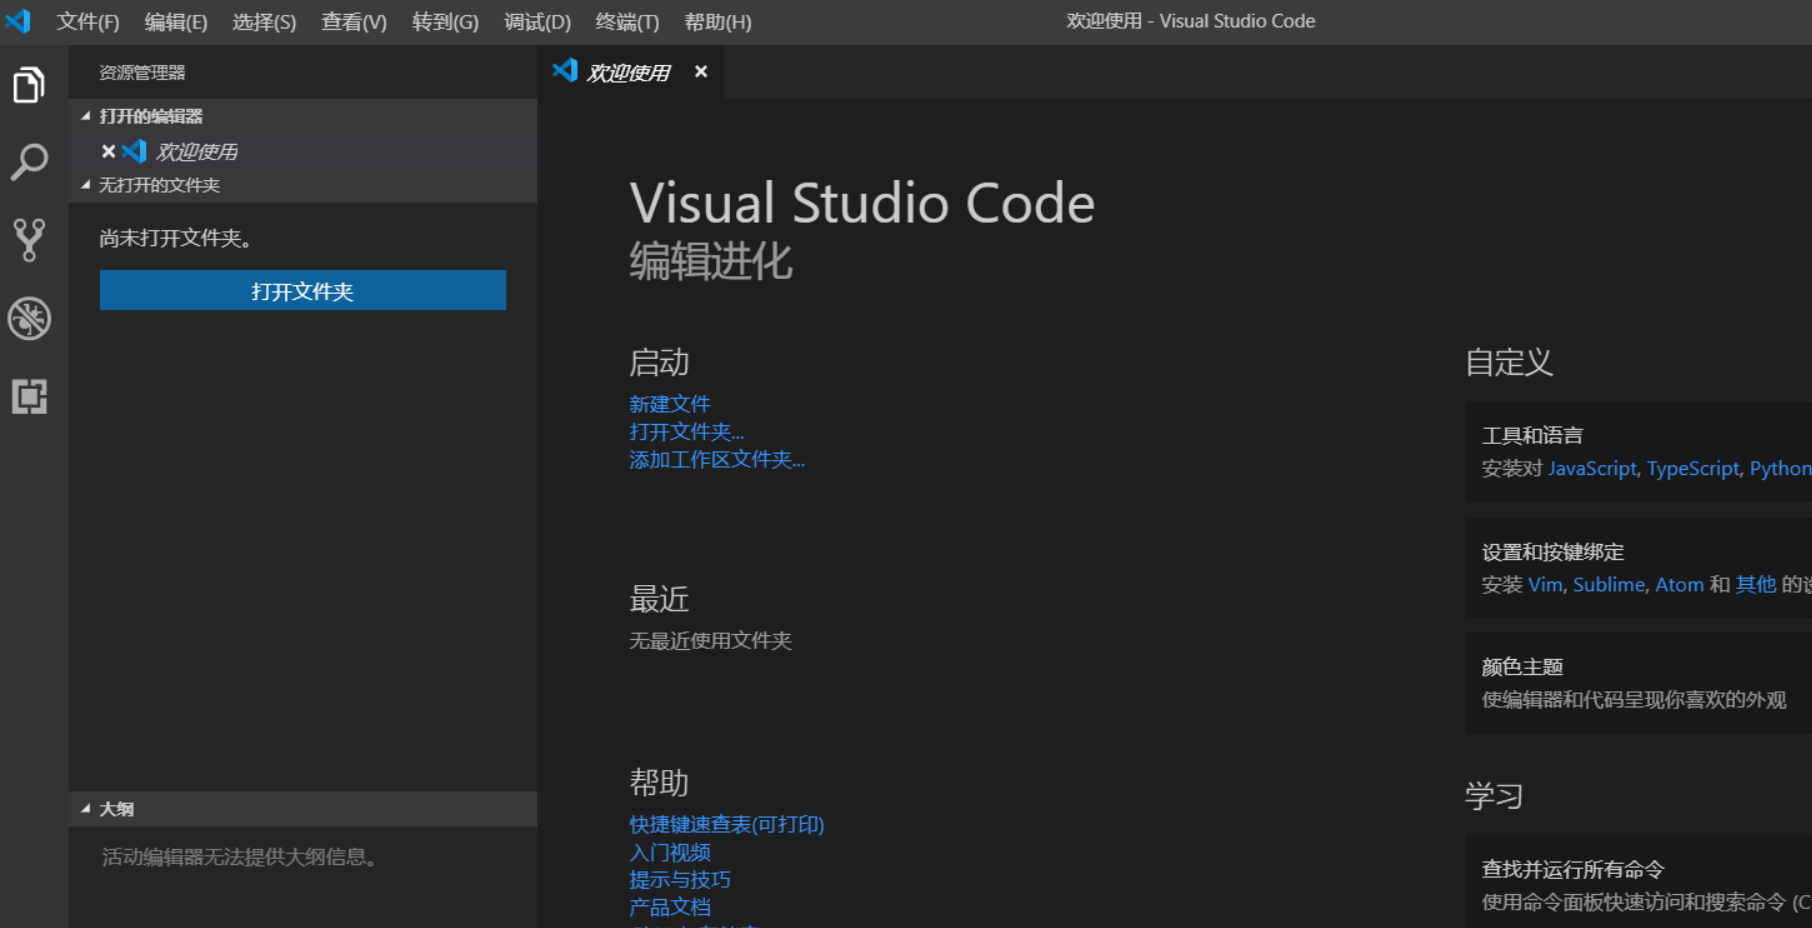Open the 转到(G) menu
The height and width of the screenshot is (928, 1812).
[x=445, y=21]
